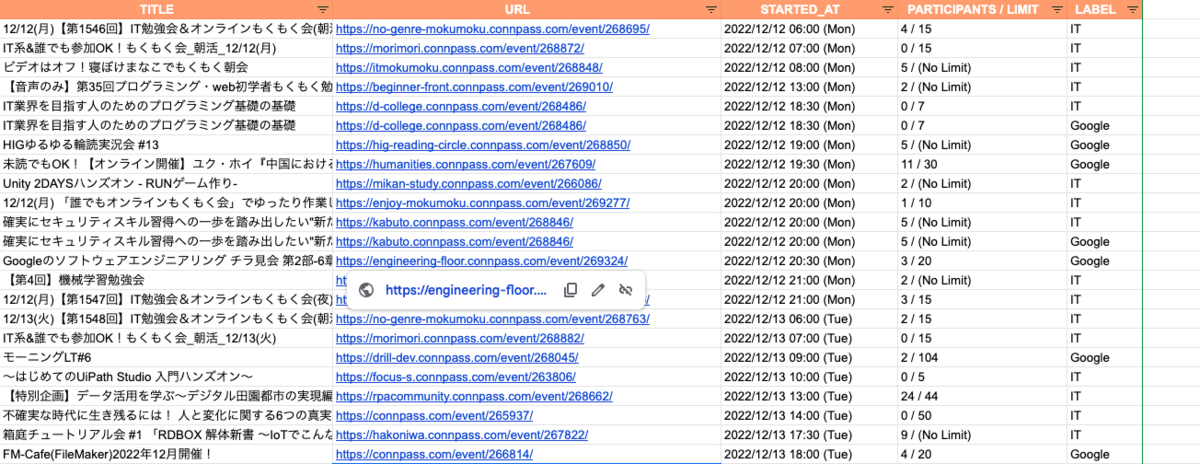Open the connpass.com event/265937 link
Image resolution: width=1200 pixels, height=464 pixels.
coord(434,415)
